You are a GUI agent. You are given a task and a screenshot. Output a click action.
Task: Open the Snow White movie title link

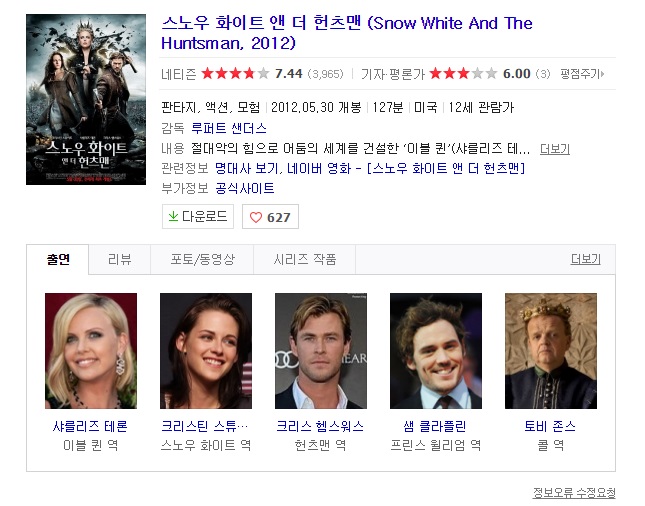pyautogui.click(x=347, y=33)
